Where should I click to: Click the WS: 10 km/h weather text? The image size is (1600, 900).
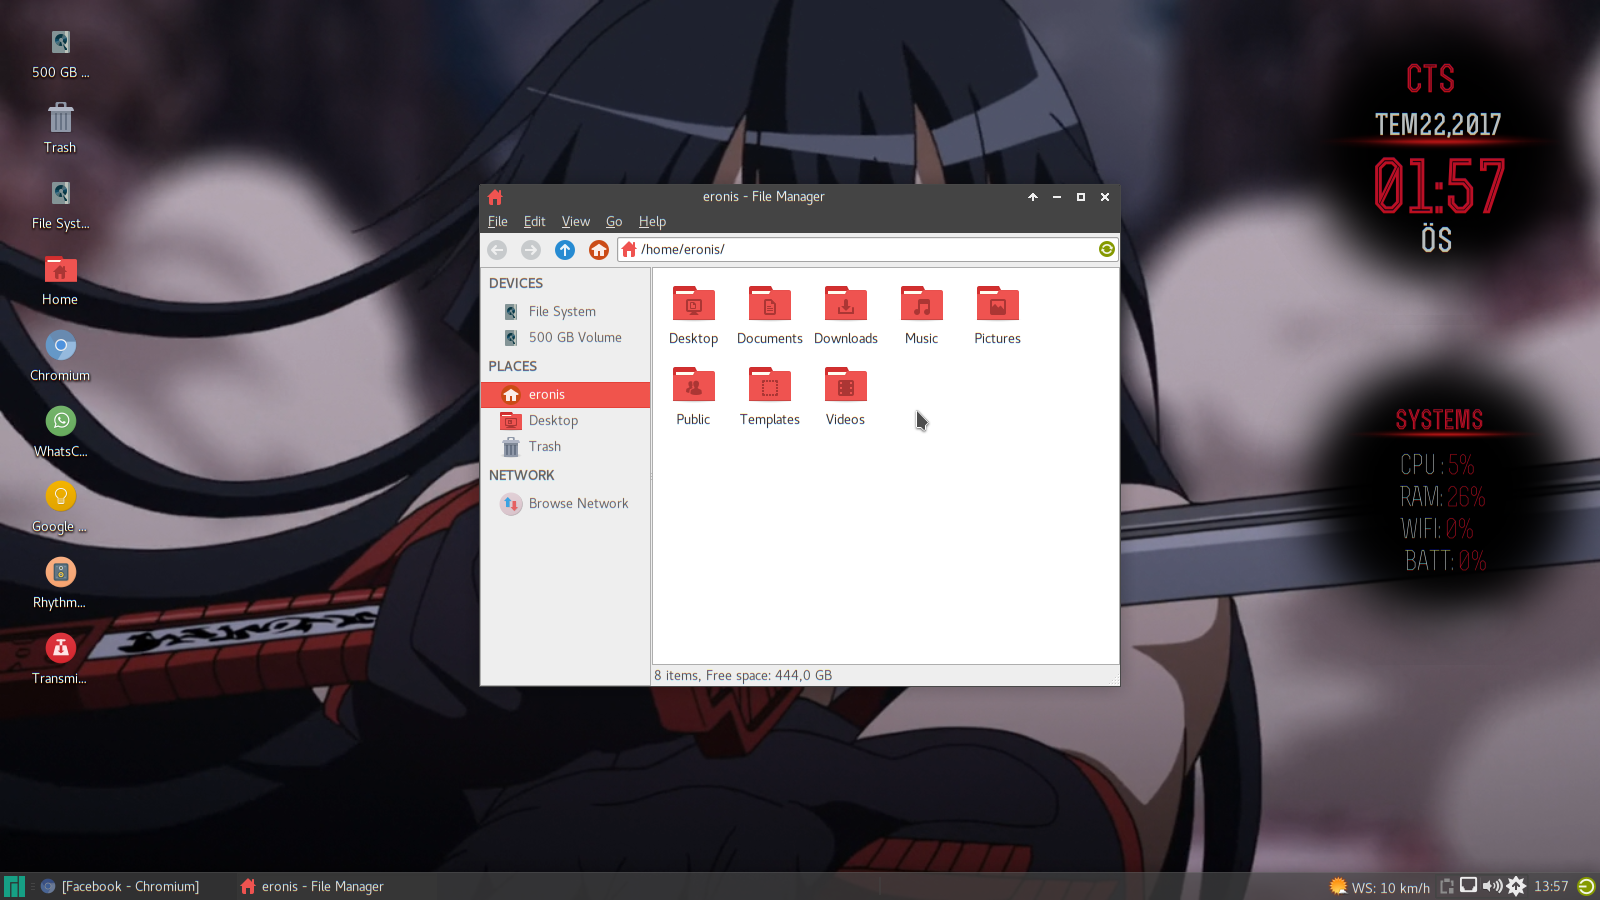(1391, 887)
